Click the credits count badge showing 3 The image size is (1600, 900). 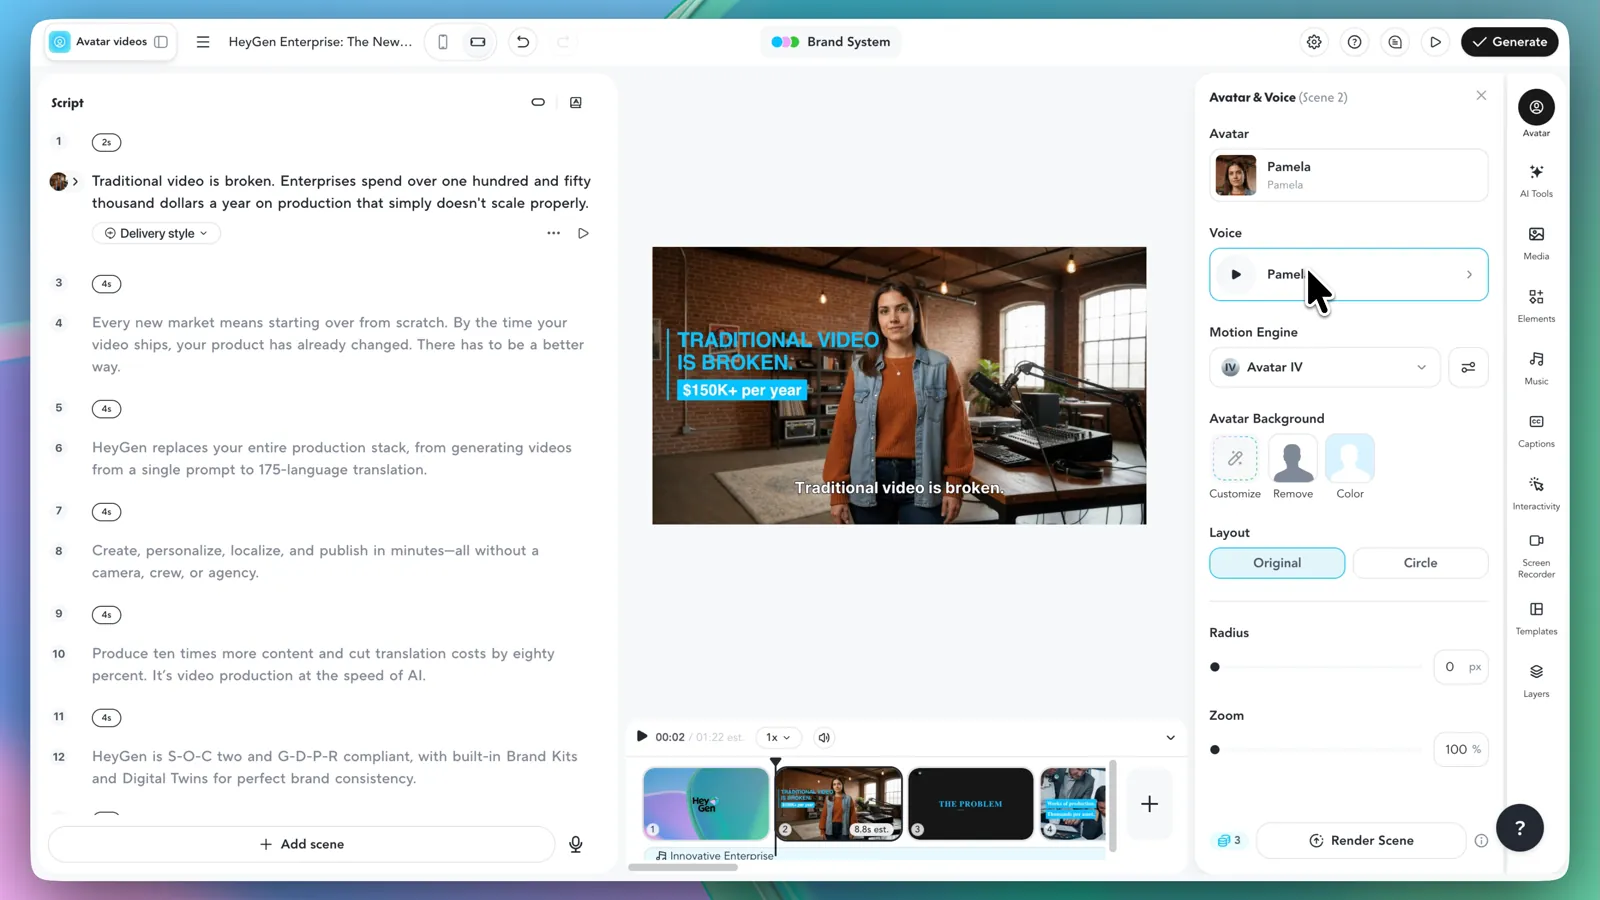1229,841
